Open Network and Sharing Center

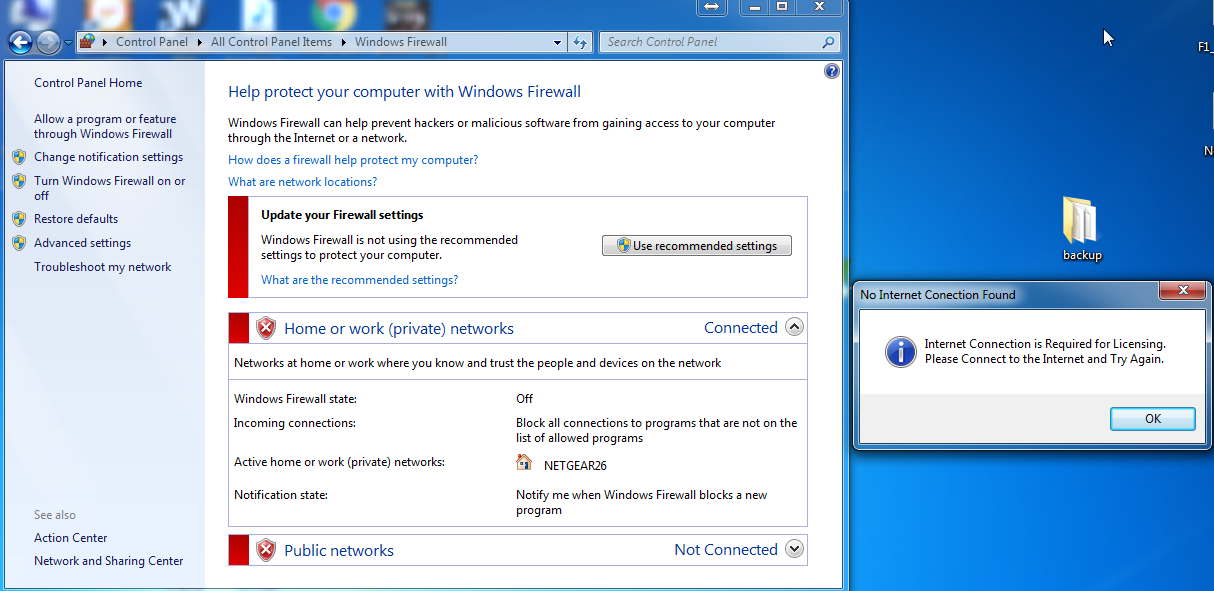(x=109, y=561)
